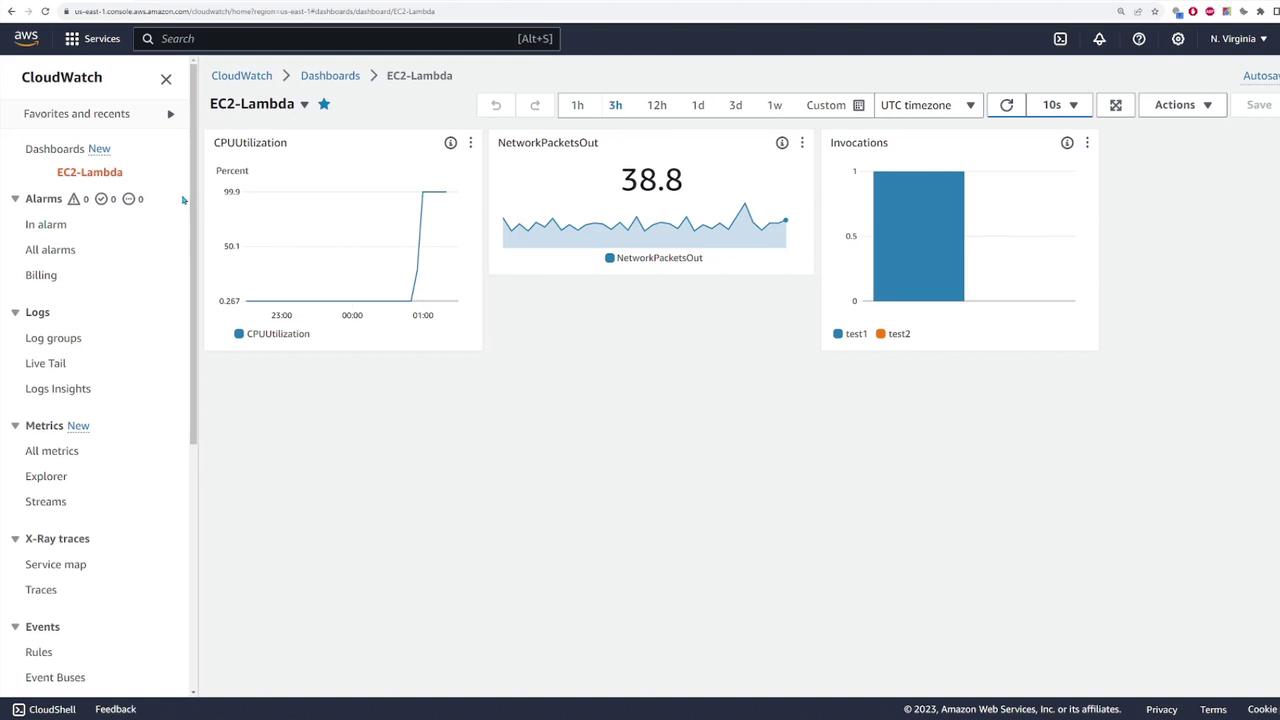Bookmark this page with the browser star
The width and height of the screenshot is (1280, 720).
(x=1155, y=11)
